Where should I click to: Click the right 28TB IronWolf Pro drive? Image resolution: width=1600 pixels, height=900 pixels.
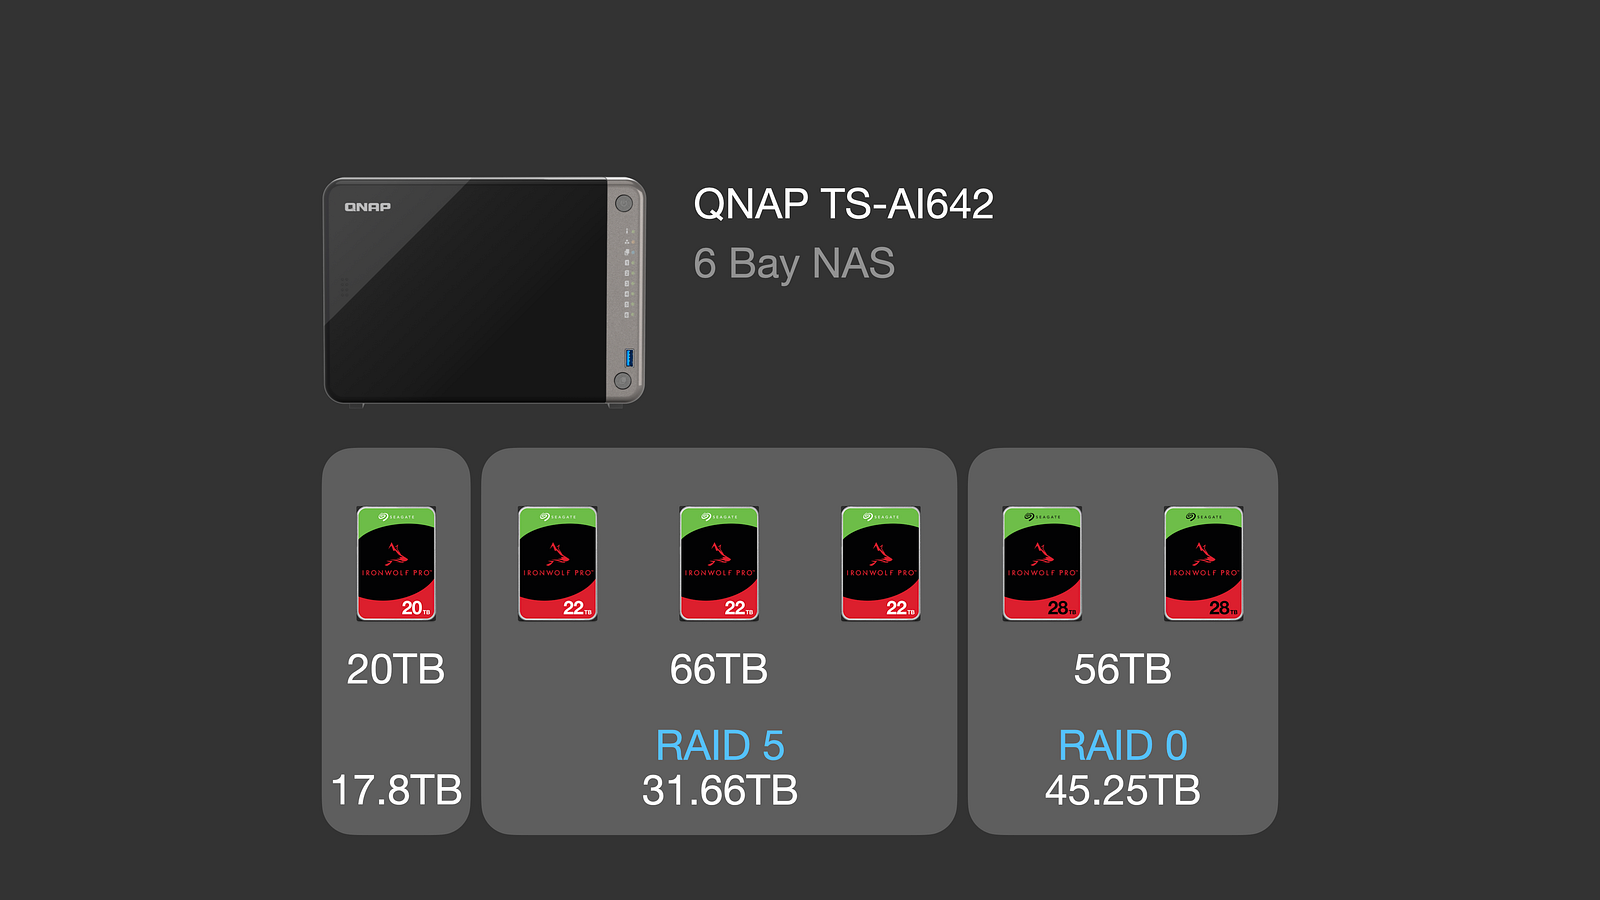coord(1203,564)
